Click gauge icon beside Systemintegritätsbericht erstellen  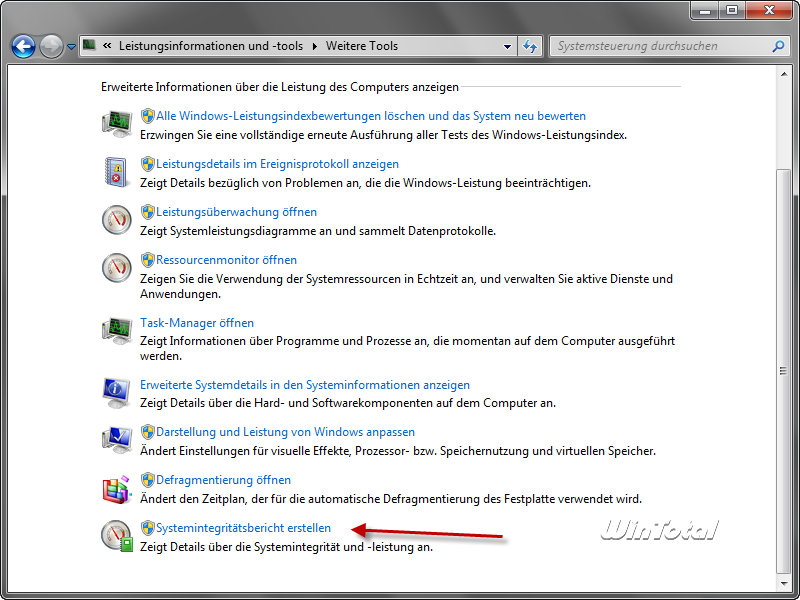(x=117, y=536)
